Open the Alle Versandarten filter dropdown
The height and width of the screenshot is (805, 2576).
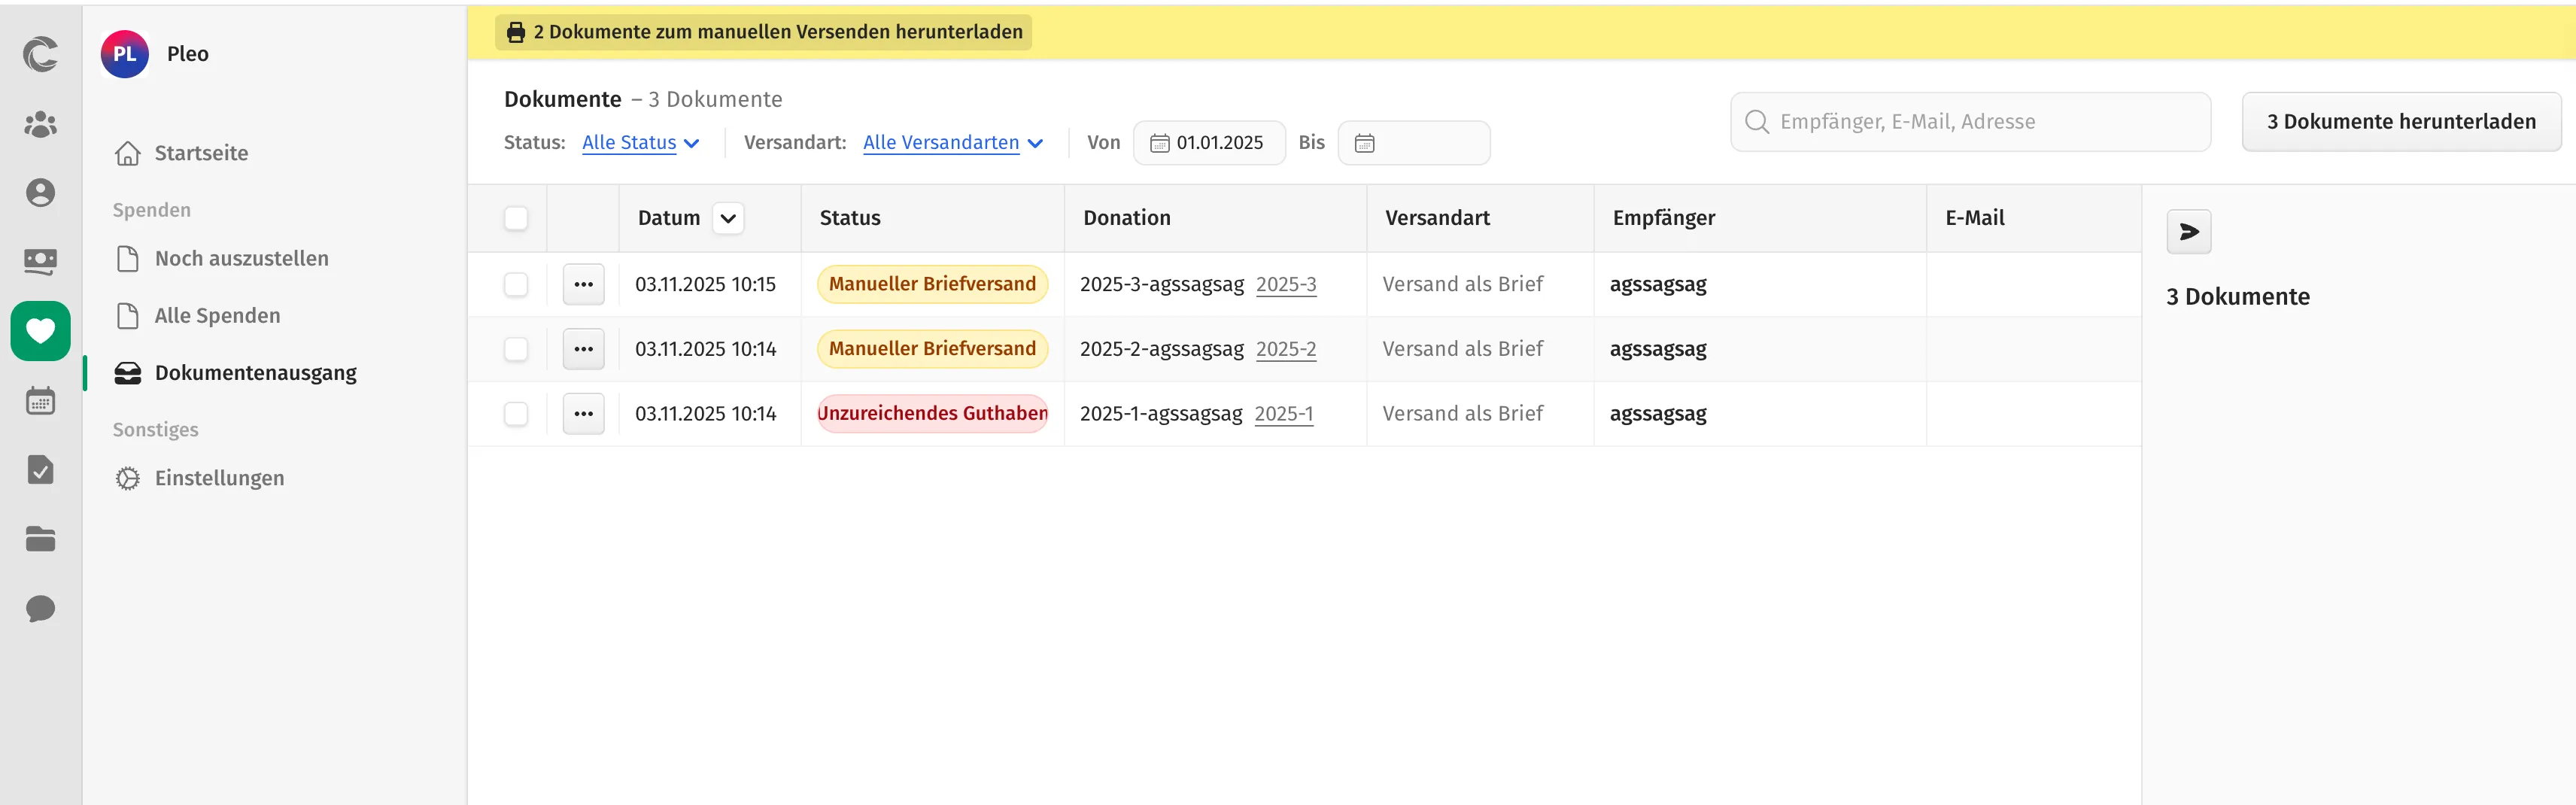(952, 143)
